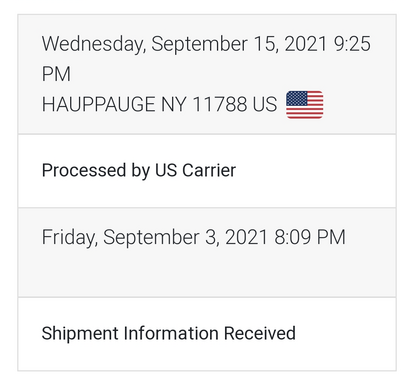Click the word Shipment

80,333
